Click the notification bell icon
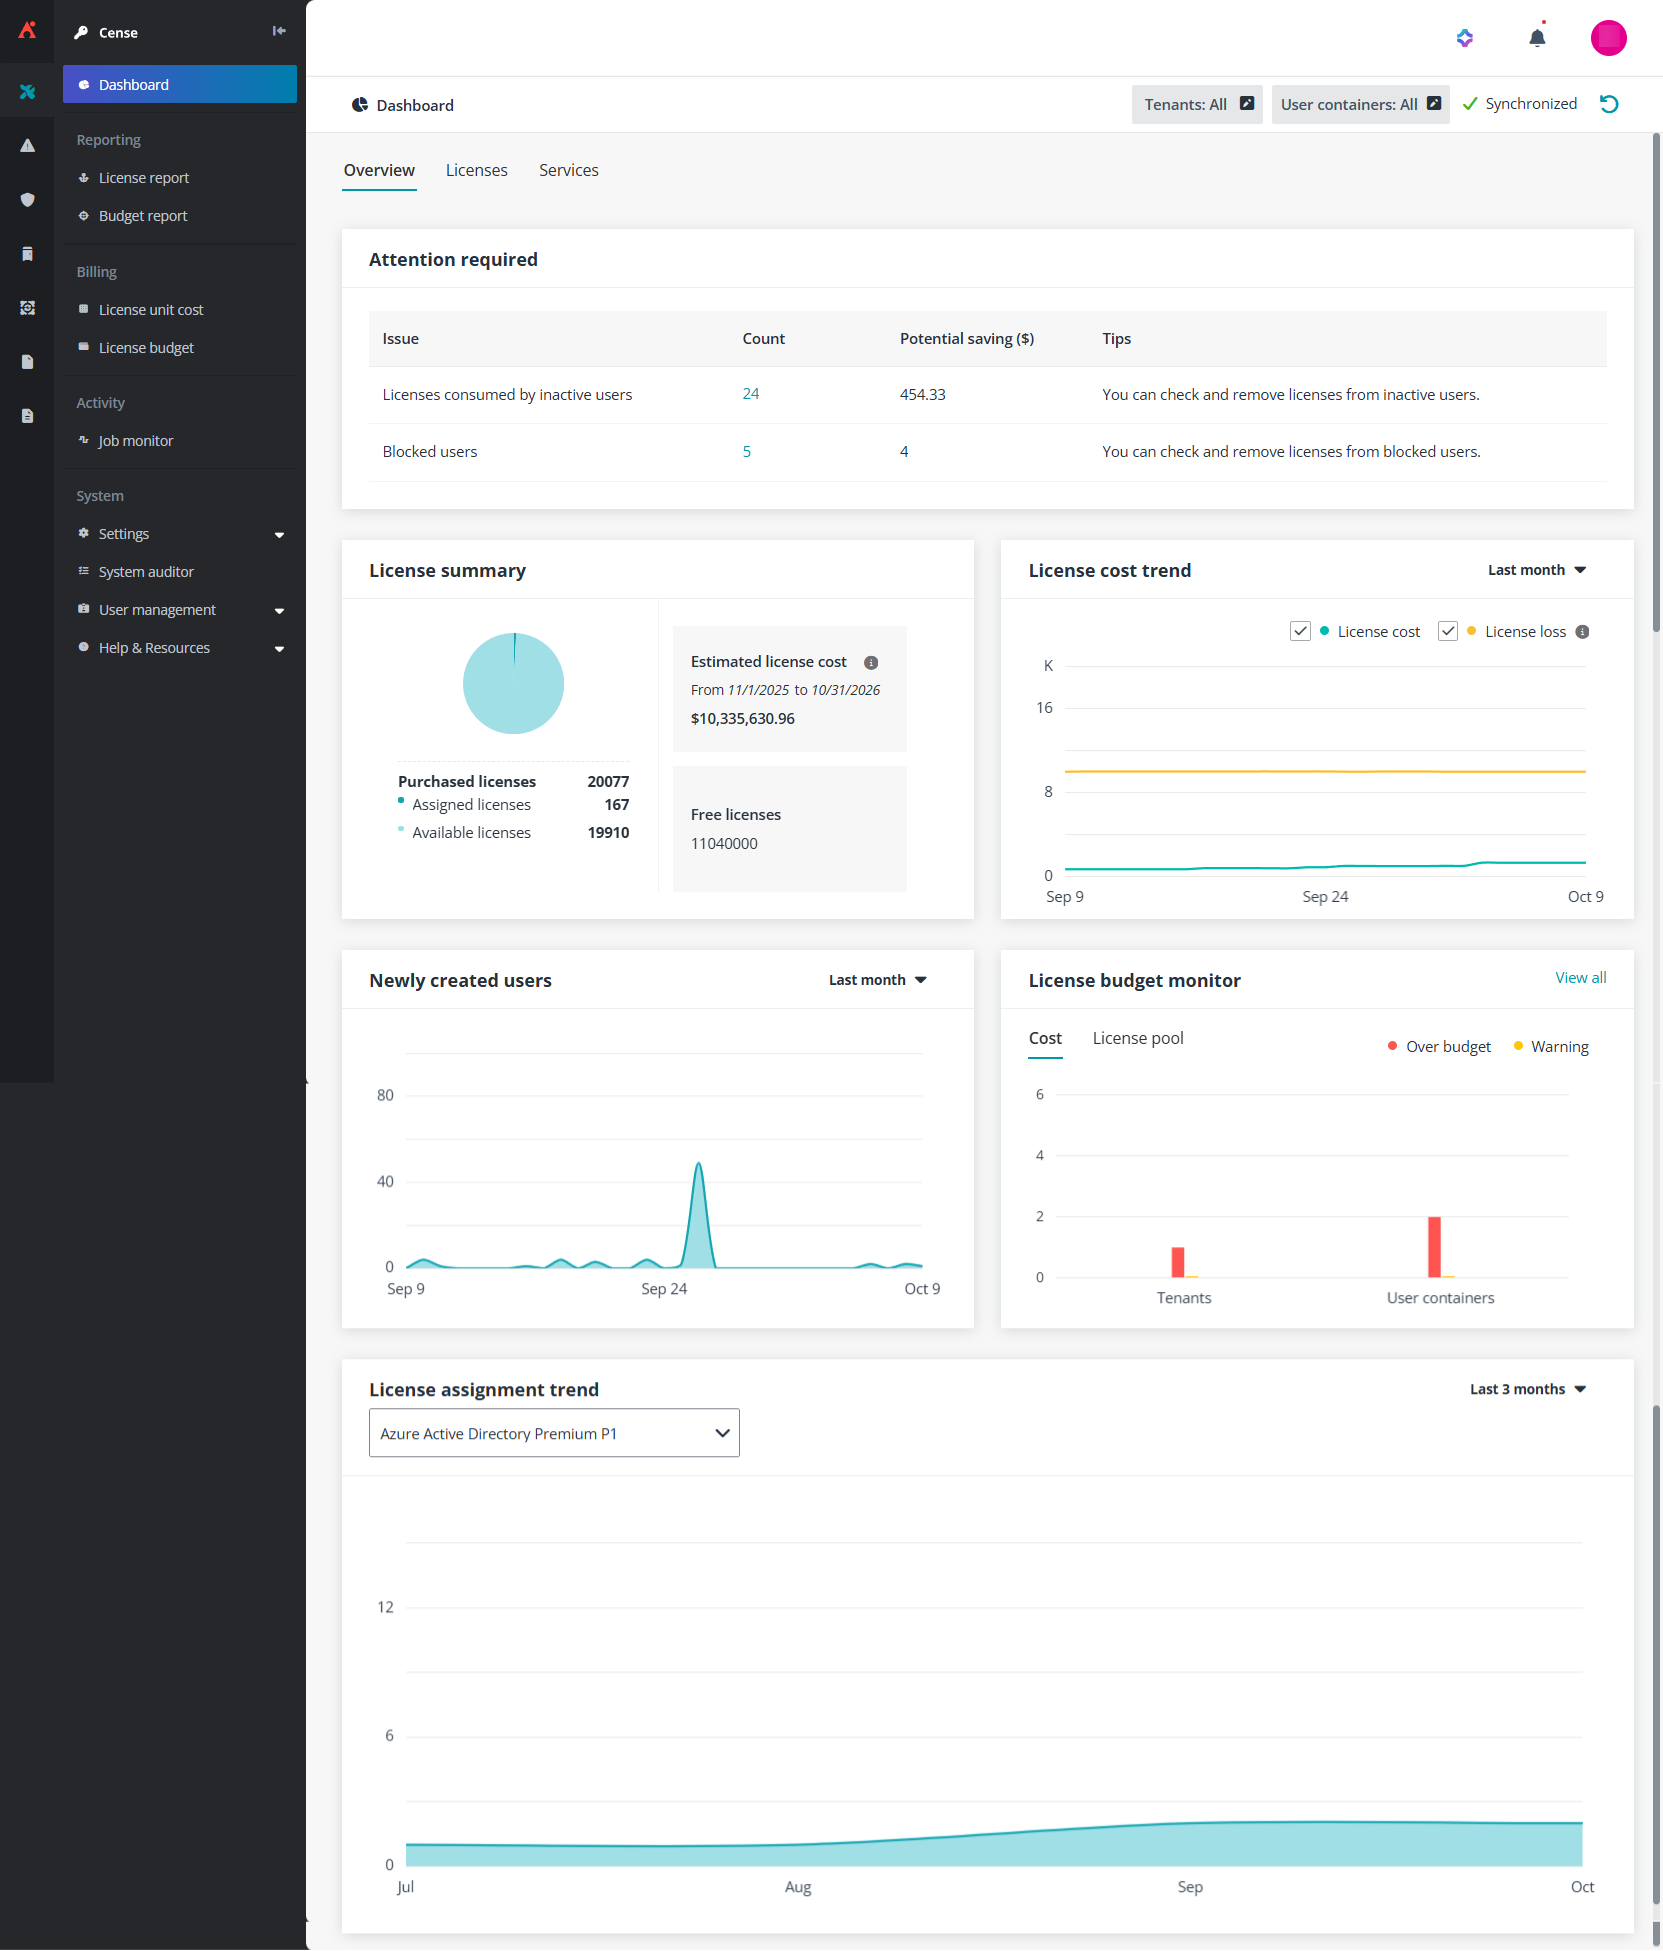This screenshot has width=1663, height=1951. coord(1537,38)
